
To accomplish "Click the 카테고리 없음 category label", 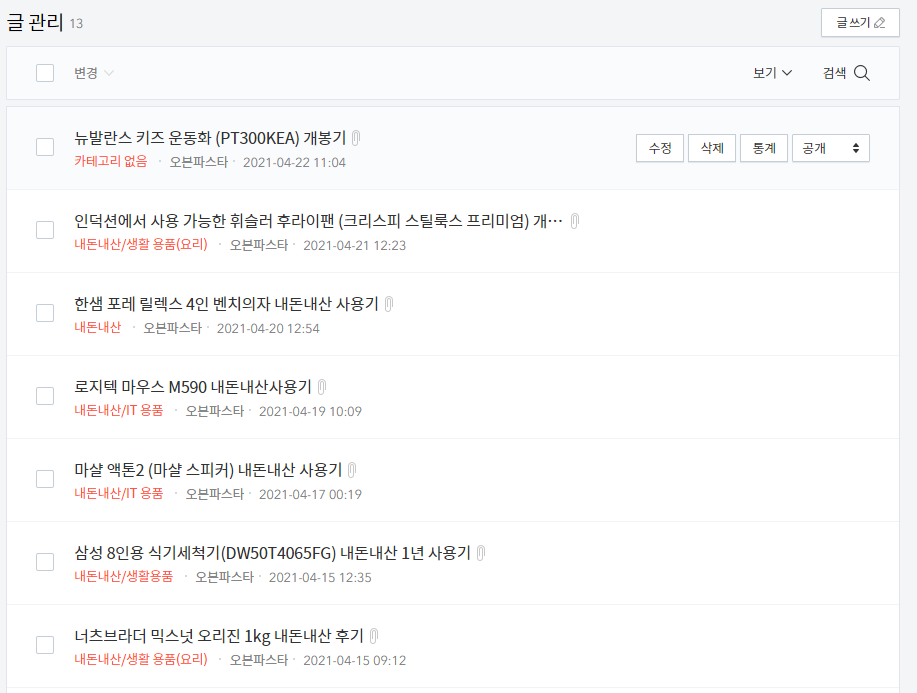I will point(111,161).
